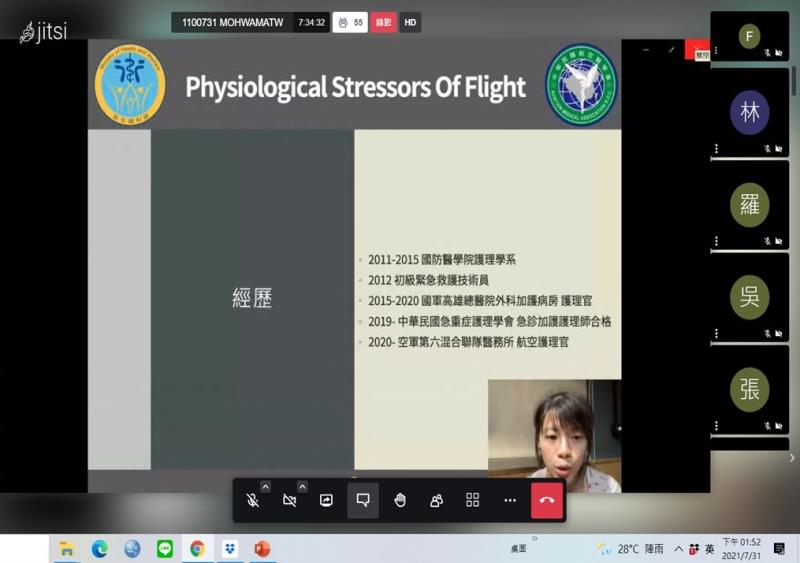Hang up the call

pyautogui.click(x=547, y=500)
